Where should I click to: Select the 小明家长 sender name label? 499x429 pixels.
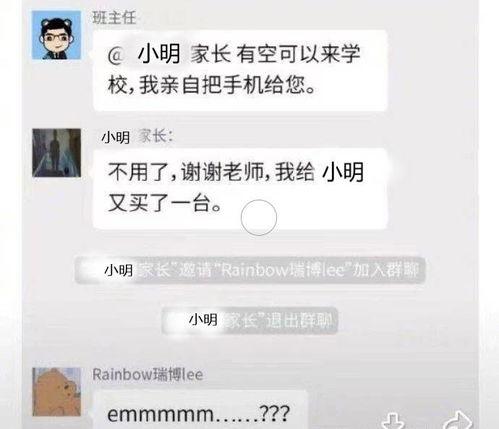pyautogui.click(x=137, y=137)
